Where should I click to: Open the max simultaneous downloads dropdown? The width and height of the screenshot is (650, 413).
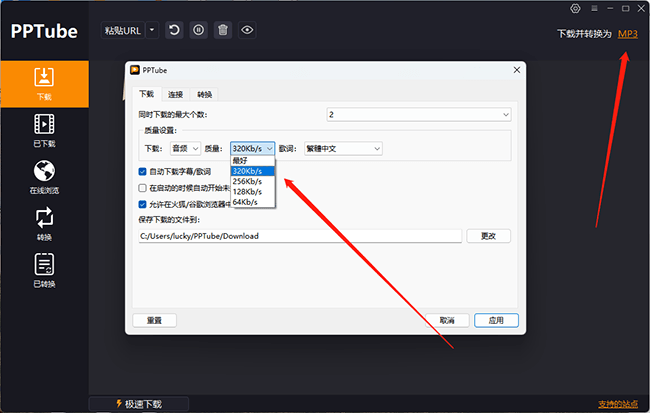click(x=419, y=114)
